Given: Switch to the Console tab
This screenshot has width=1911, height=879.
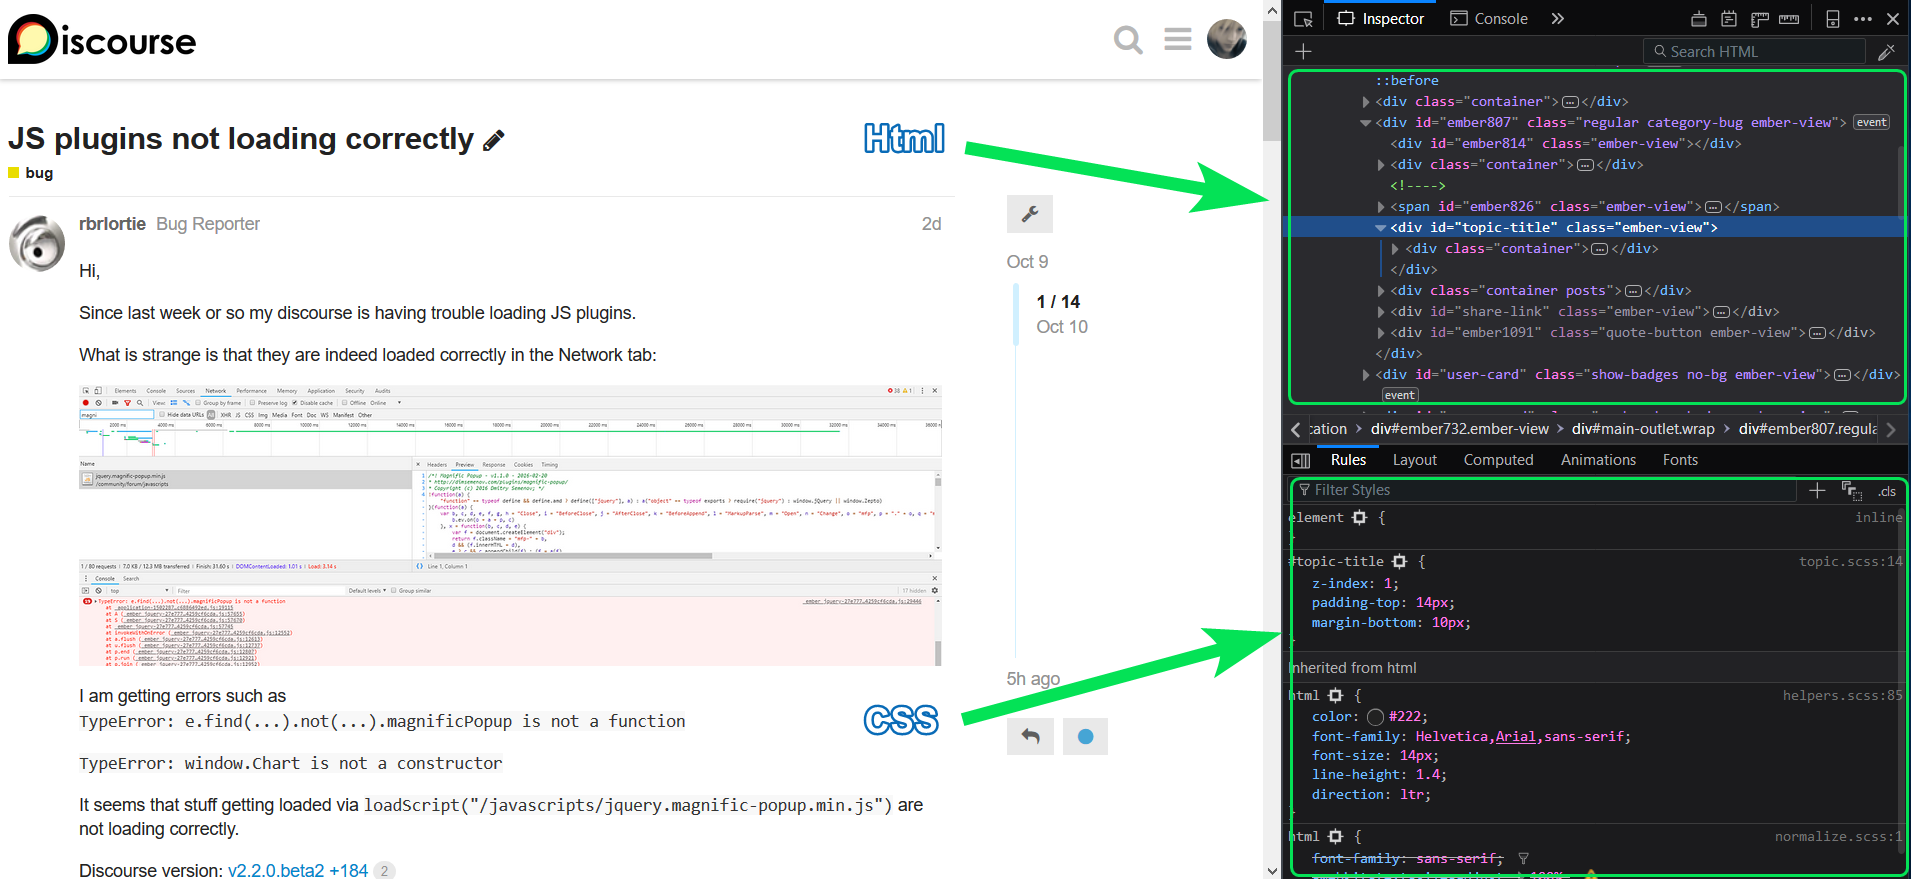Looking at the screenshot, I should pos(1489,19).
